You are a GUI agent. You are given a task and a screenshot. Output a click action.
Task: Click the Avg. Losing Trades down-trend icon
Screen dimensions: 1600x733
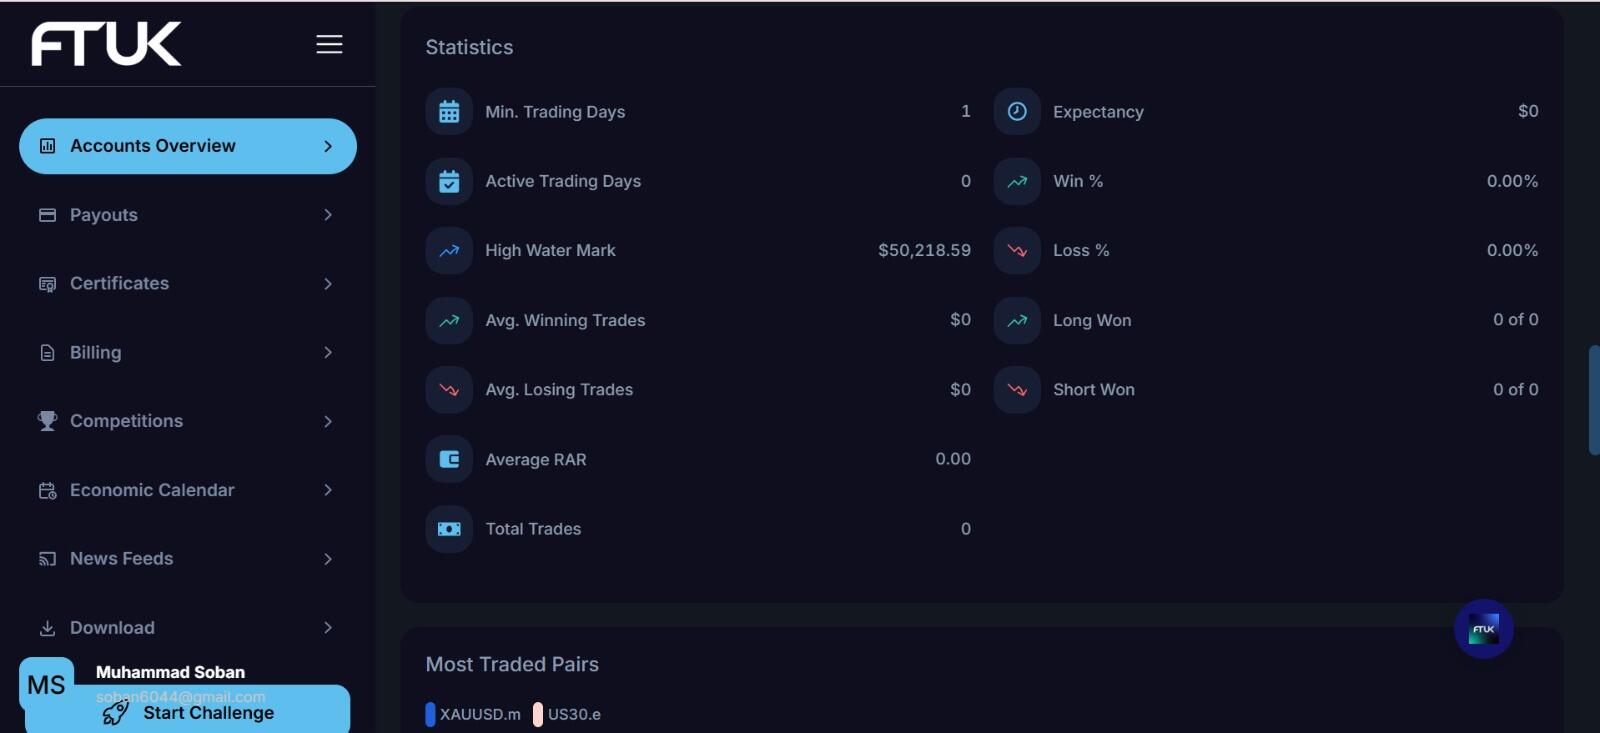pos(449,390)
